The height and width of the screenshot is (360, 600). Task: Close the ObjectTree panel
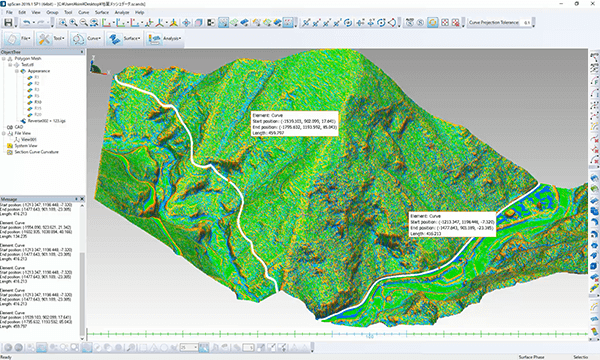click(x=82, y=52)
